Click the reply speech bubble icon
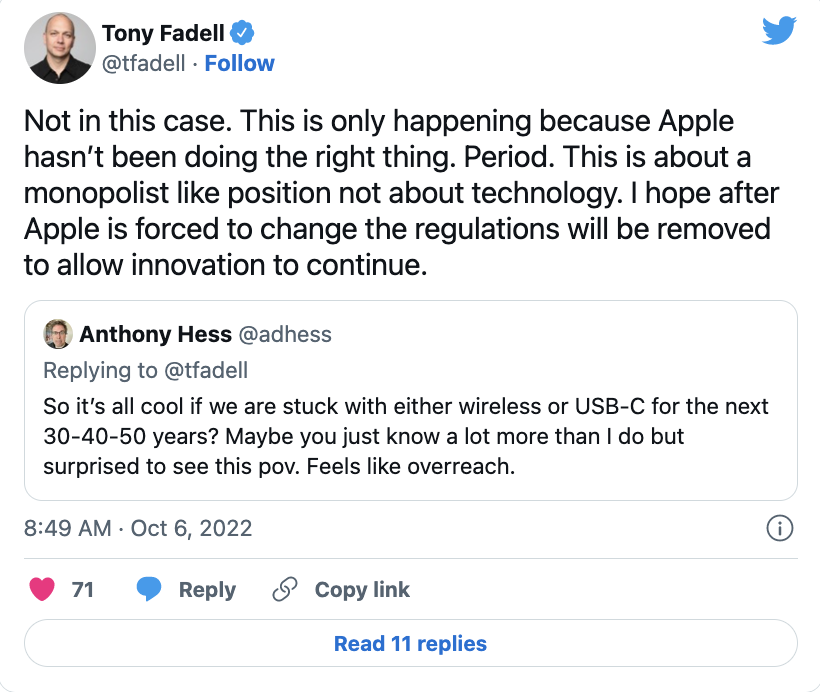820x692 pixels. coord(149,590)
